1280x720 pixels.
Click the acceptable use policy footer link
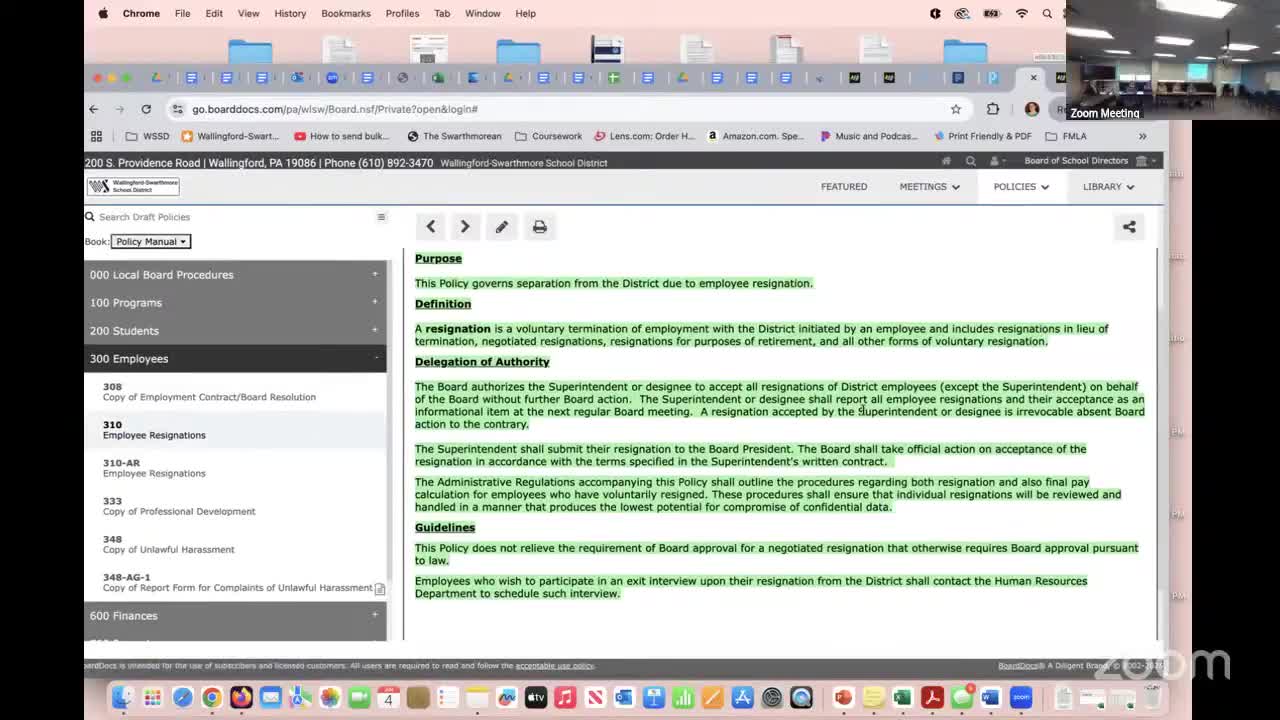pos(554,666)
